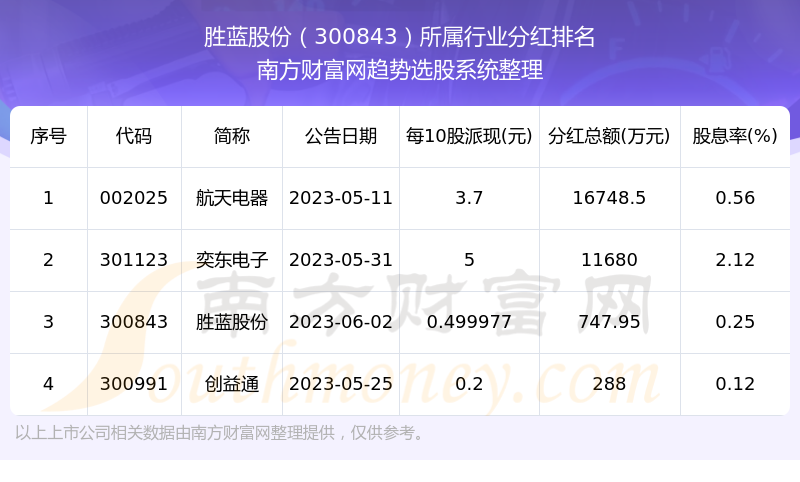800x482 pixels.
Task: Click total dividend 16748.5
Action: (x=609, y=198)
